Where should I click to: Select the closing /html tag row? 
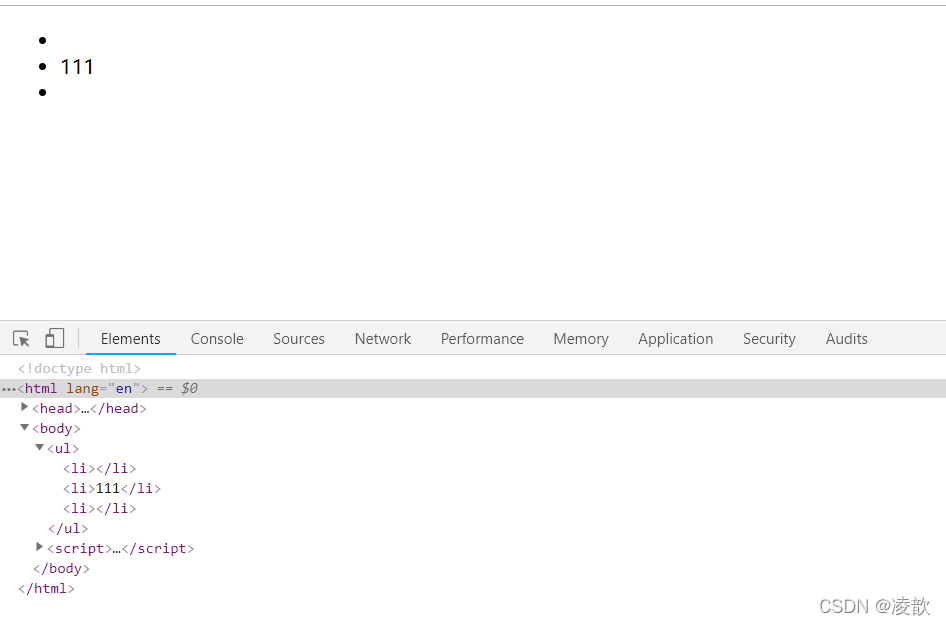pos(46,588)
